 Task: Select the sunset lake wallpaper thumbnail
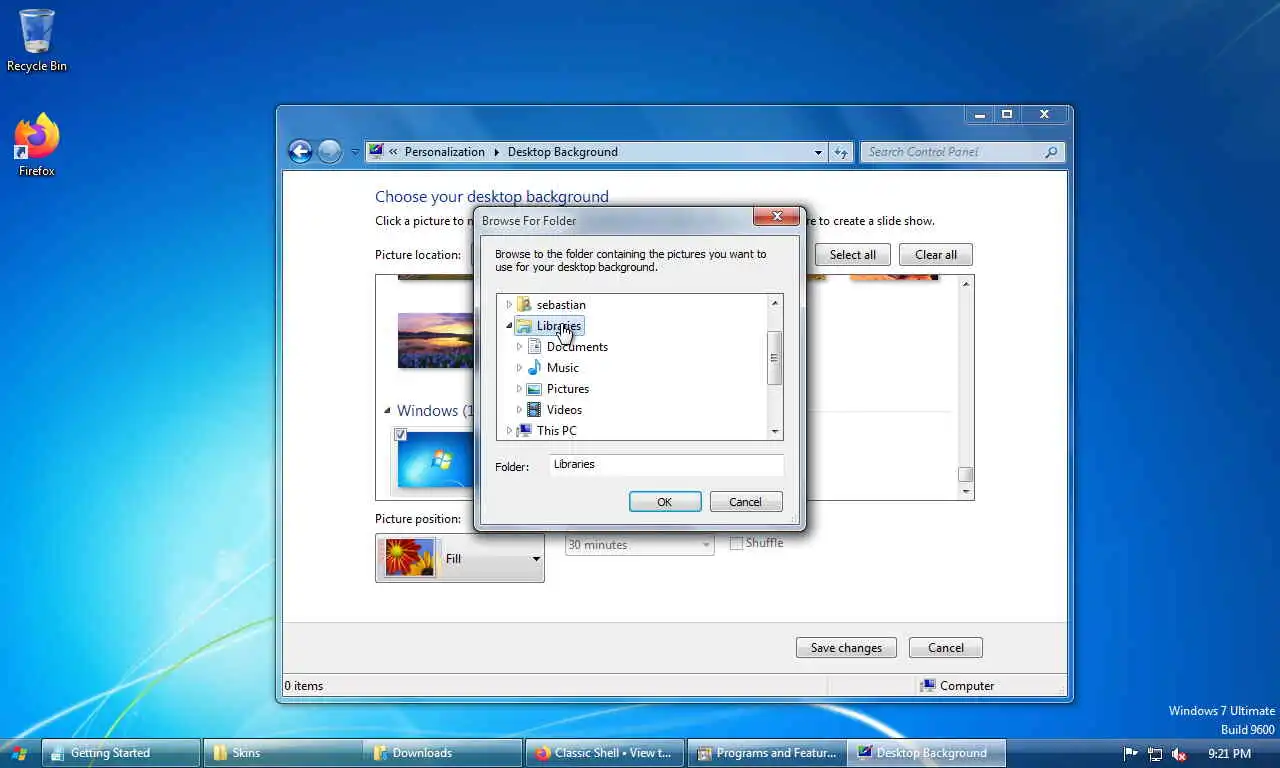click(436, 340)
